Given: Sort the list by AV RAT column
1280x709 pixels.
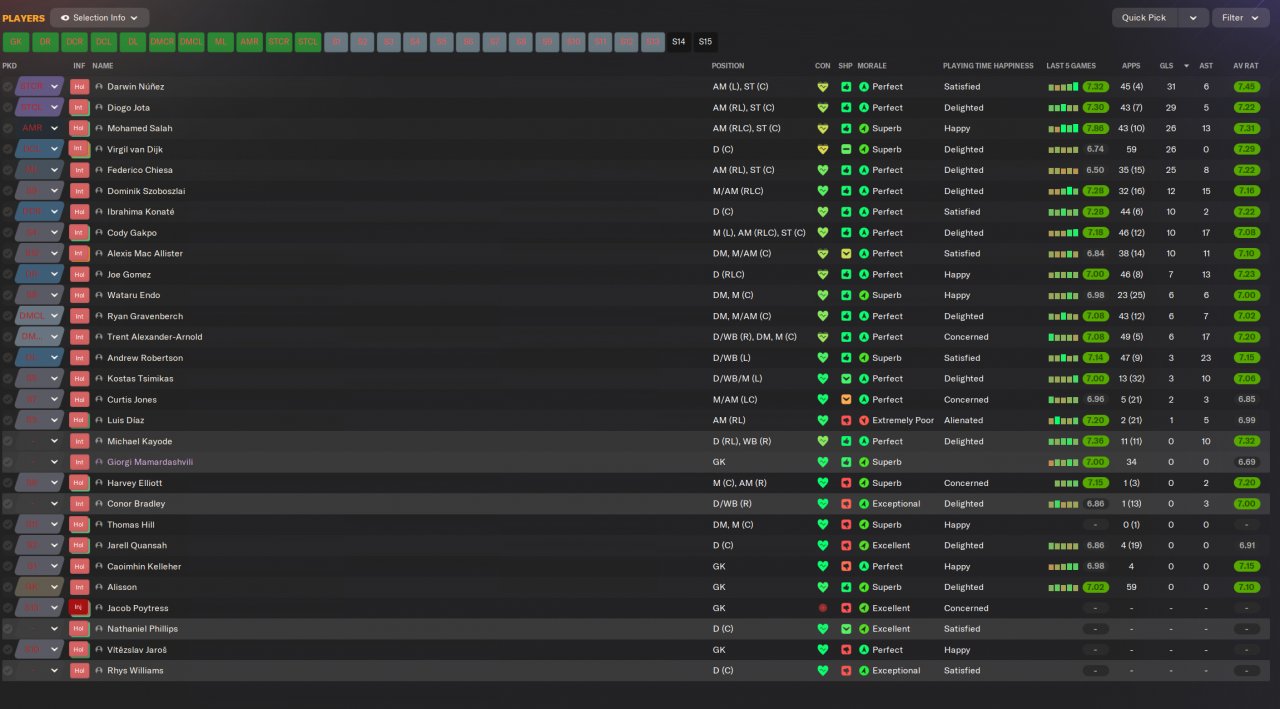Looking at the screenshot, I should [x=1246, y=66].
